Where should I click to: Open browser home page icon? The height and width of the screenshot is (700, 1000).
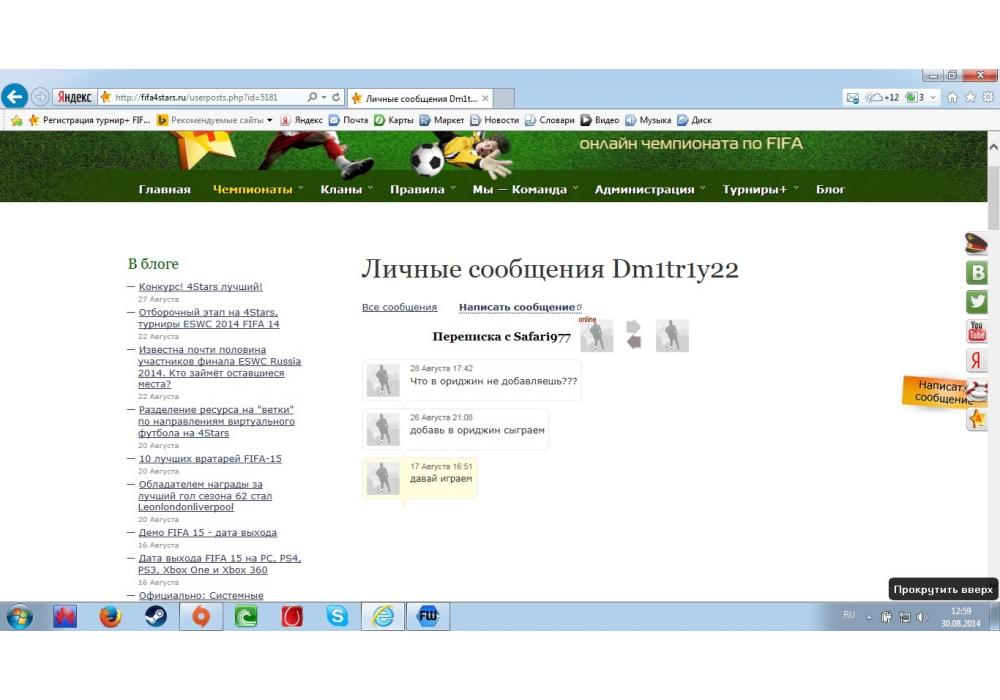pos(952,98)
